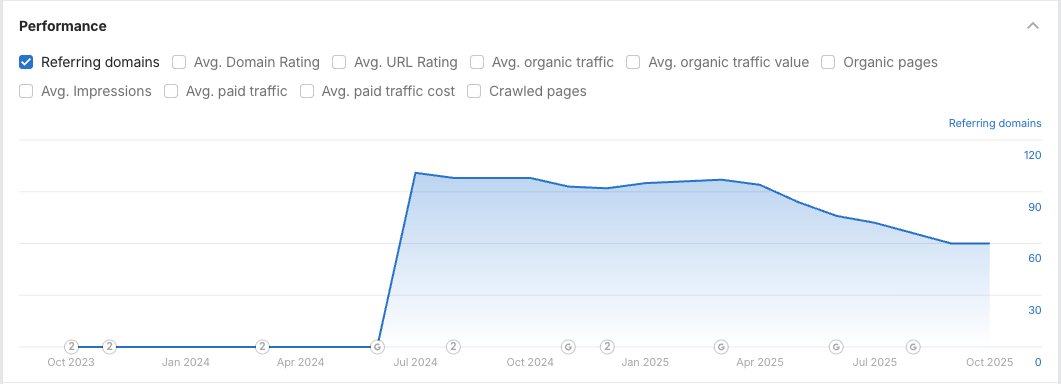The width and height of the screenshot is (1061, 384).
Task: Click the Jan 2025 axis label
Action: pyautogui.click(x=645, y=362)
